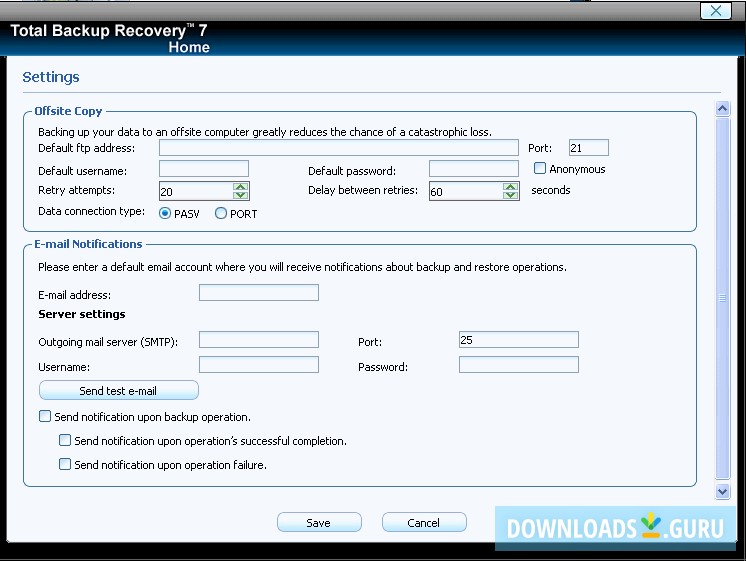Click the Delay between retries value field
This screenshot has width=746, height=561.
click(x=466, y=191)
